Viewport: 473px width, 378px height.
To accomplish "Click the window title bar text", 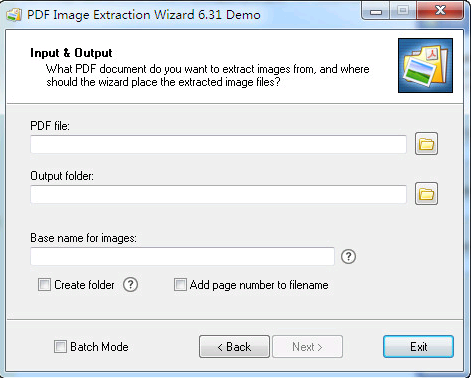I will (144, 15).
